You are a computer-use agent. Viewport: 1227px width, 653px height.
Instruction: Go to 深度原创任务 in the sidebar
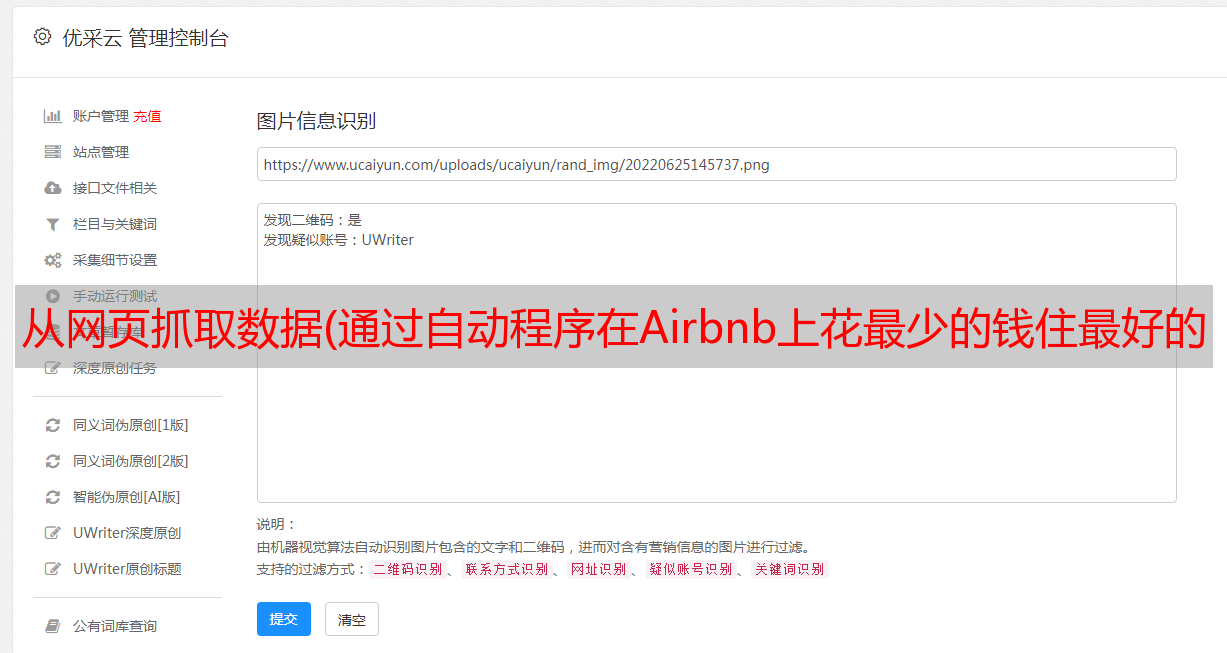pos(114,369)
